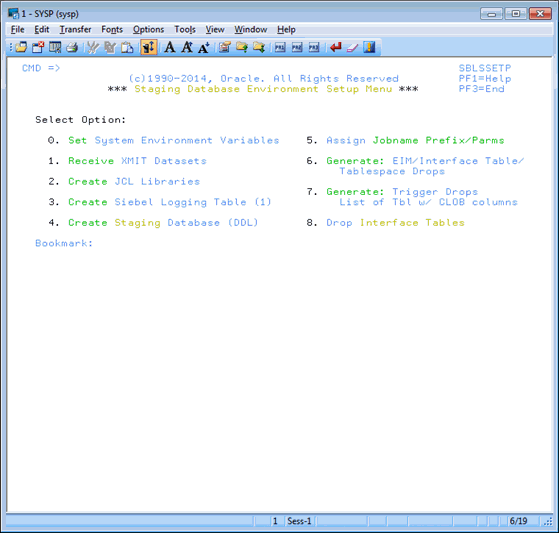559x533 pixels.
Task: Open the File menu
Action: pyautogui.click(x=17, y=30)
